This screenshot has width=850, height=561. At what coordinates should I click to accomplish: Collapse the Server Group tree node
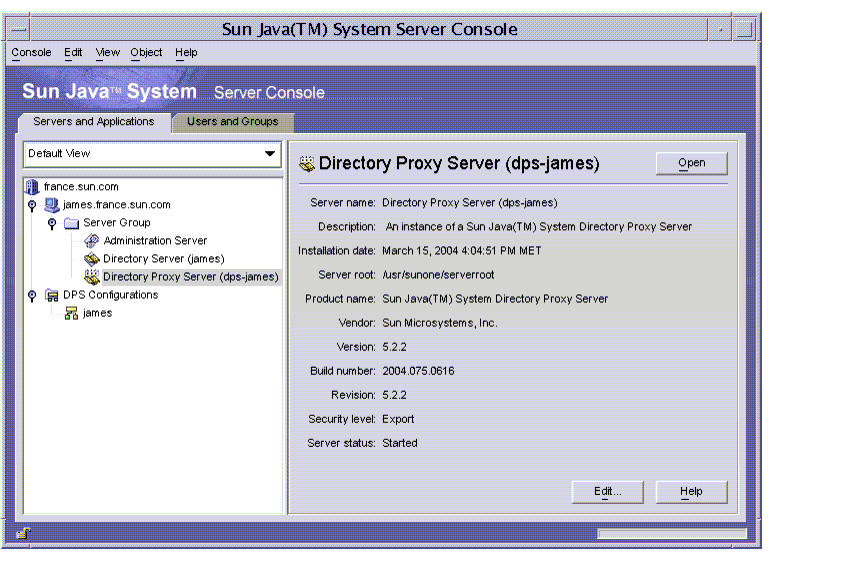[x=52, y=223]
